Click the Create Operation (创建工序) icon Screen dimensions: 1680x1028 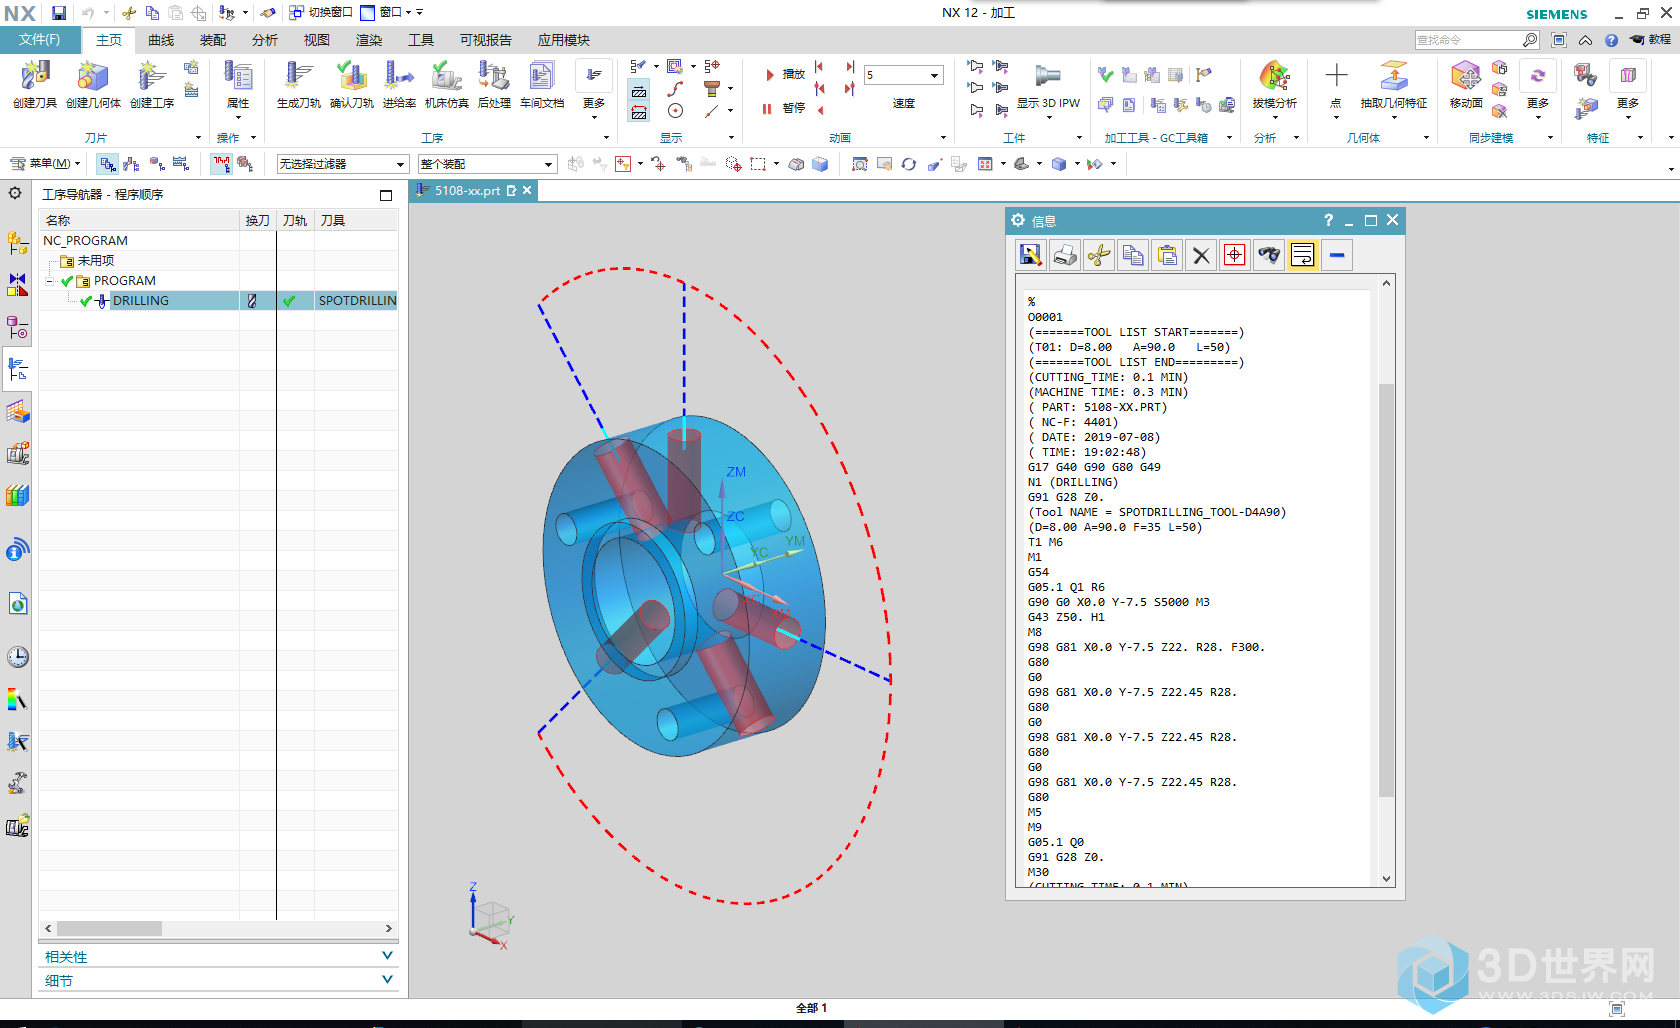[x=151, y=77]
